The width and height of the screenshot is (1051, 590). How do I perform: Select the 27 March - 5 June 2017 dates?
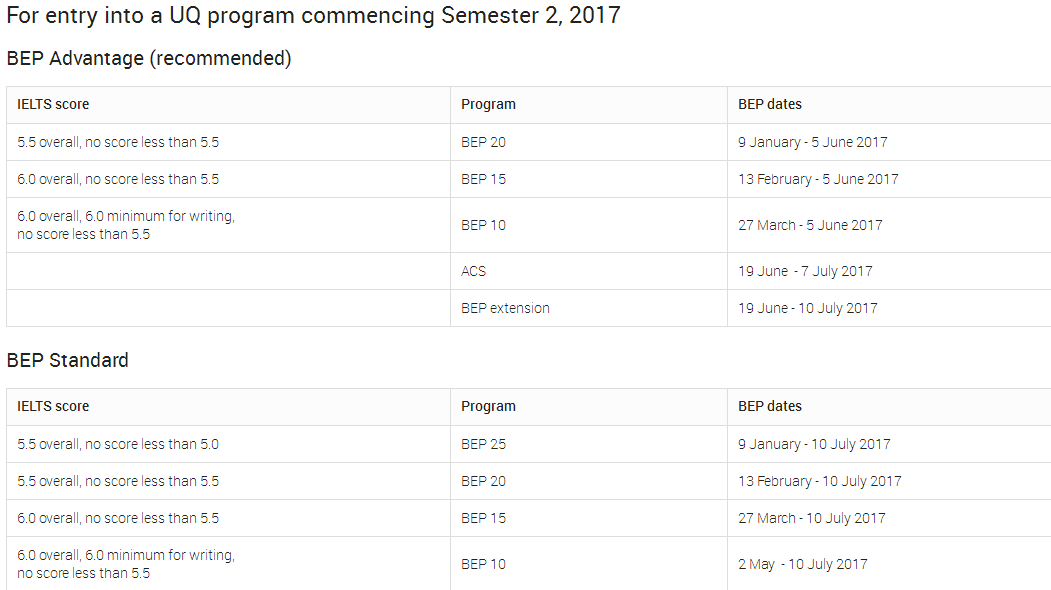pos(810,226)
